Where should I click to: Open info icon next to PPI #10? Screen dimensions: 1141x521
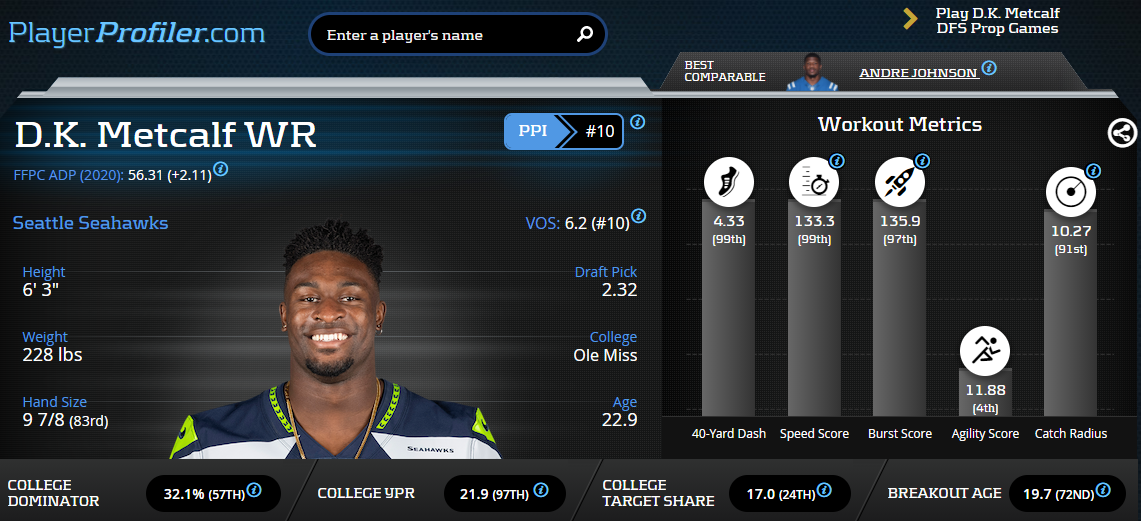point(637,122)
